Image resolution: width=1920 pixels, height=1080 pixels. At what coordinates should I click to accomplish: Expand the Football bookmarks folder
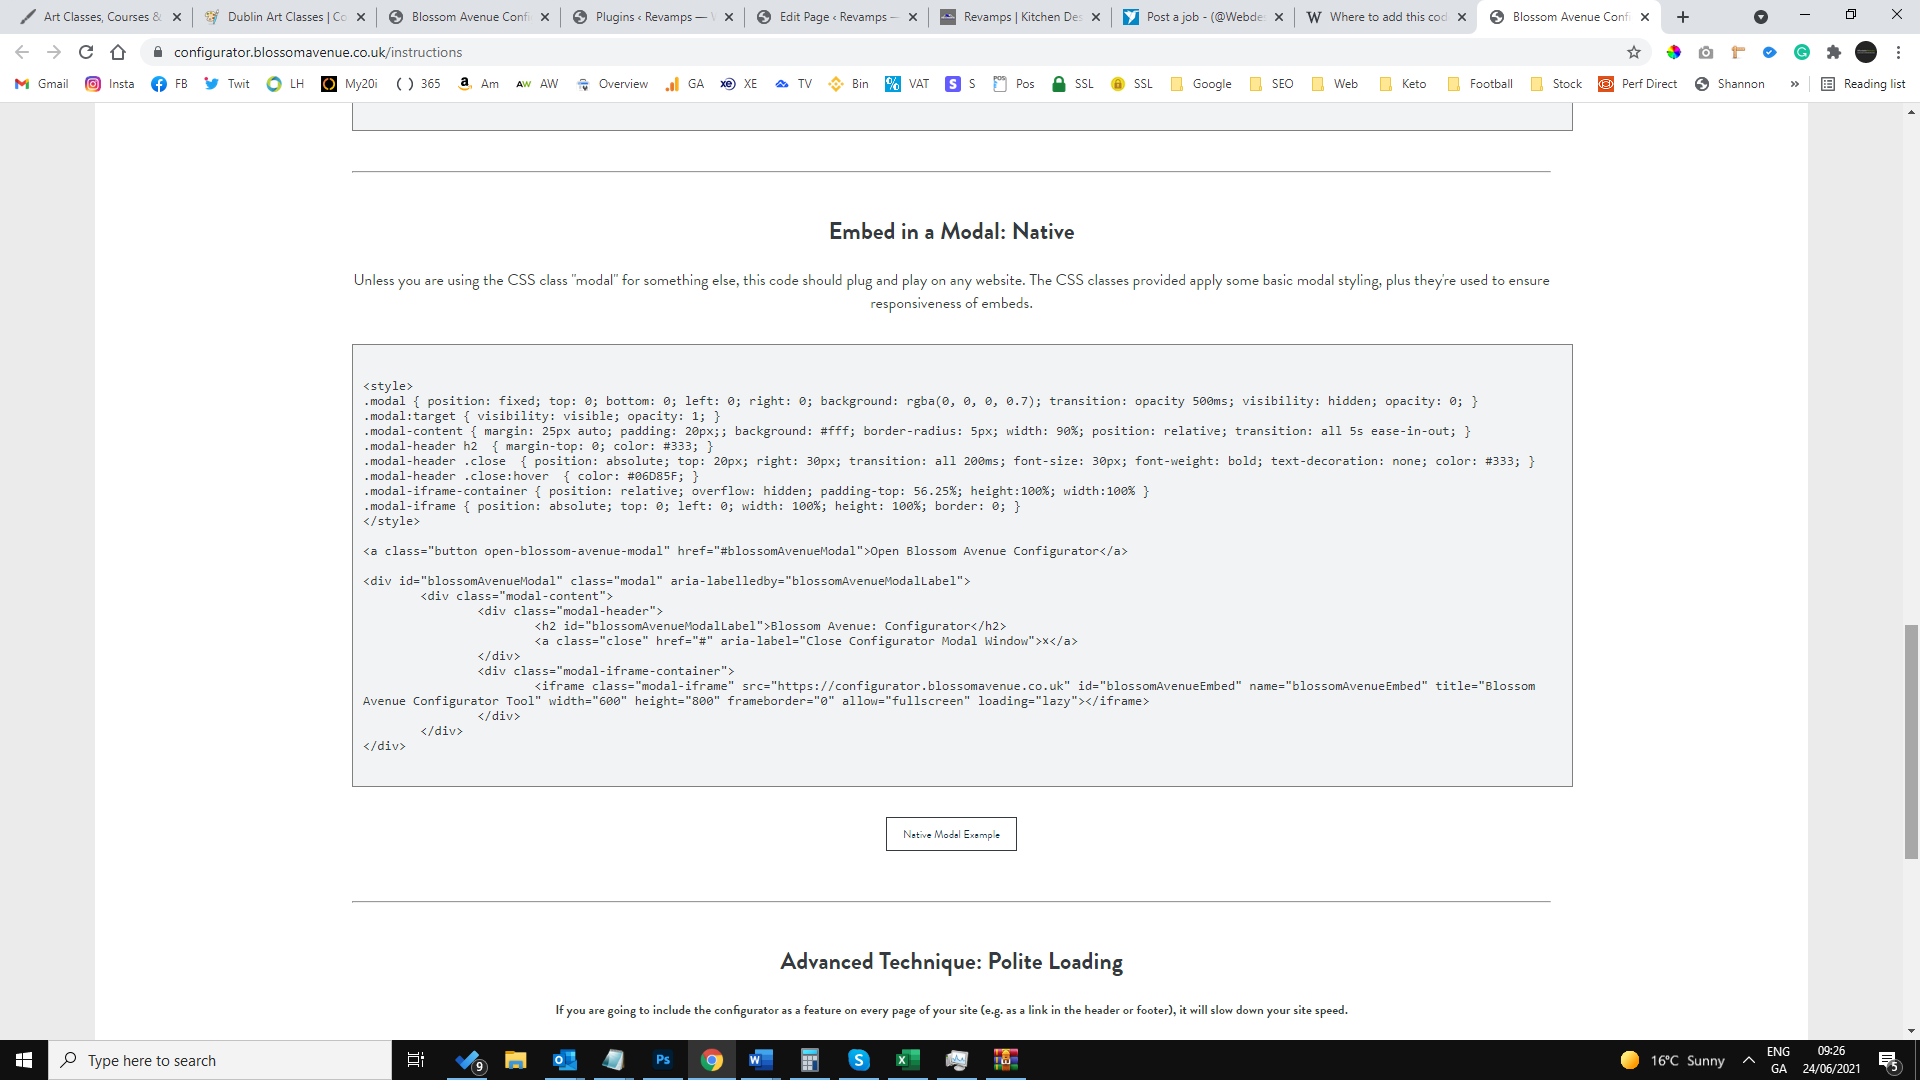coord(1480,84)
